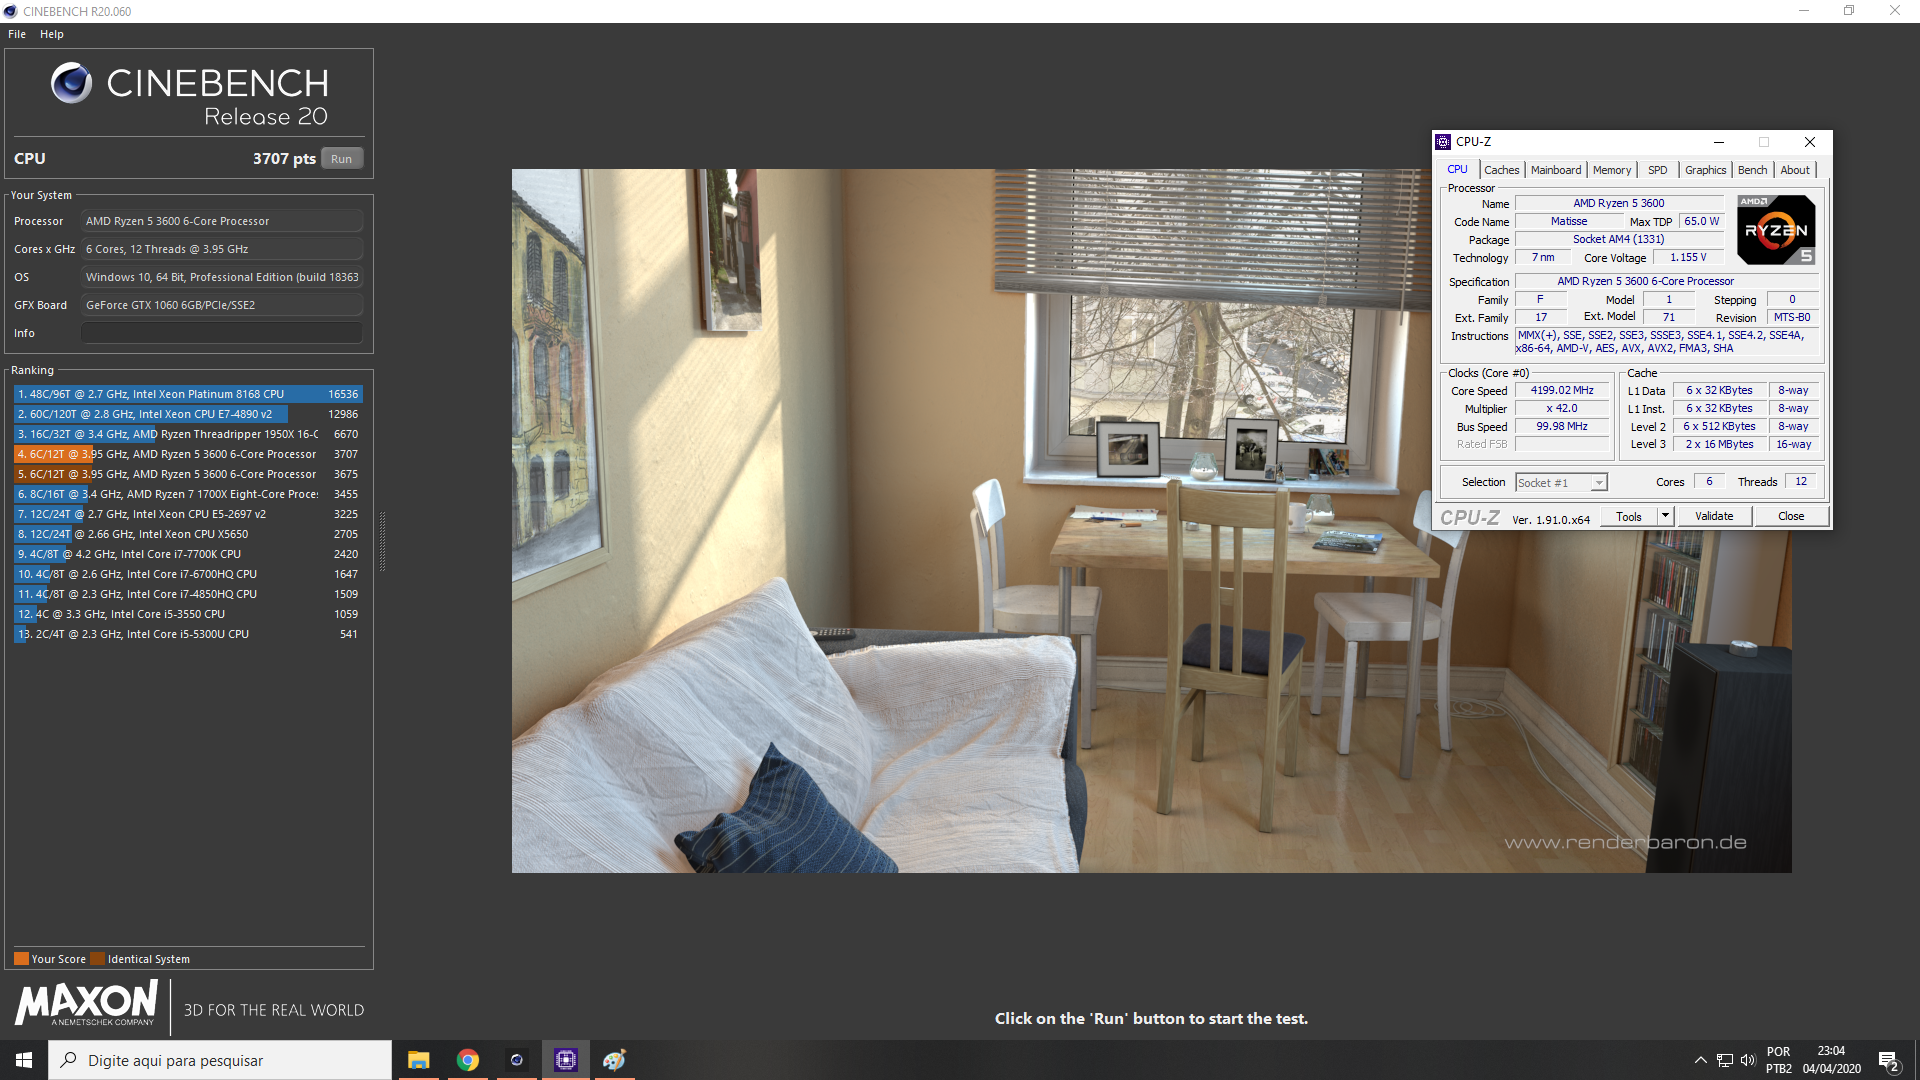Screen dimensions: 1920x1080
Task: Select ranking entry Xeon CPU E5-2697 v2
Action: tap(188, 514)
